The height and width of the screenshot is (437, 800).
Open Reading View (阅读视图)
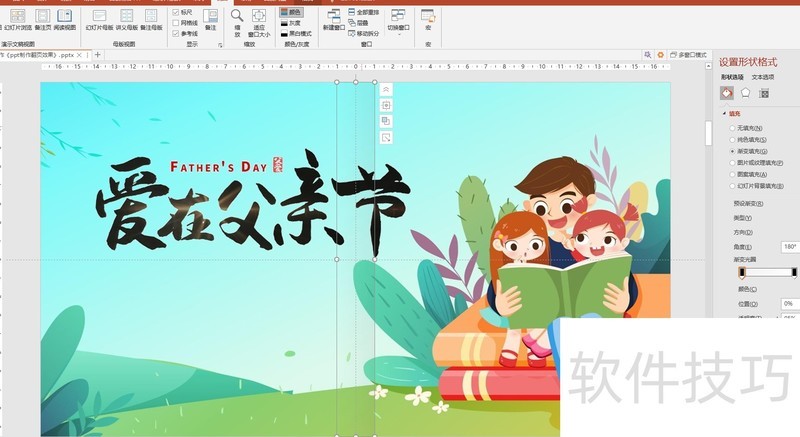tap(65, 20)
